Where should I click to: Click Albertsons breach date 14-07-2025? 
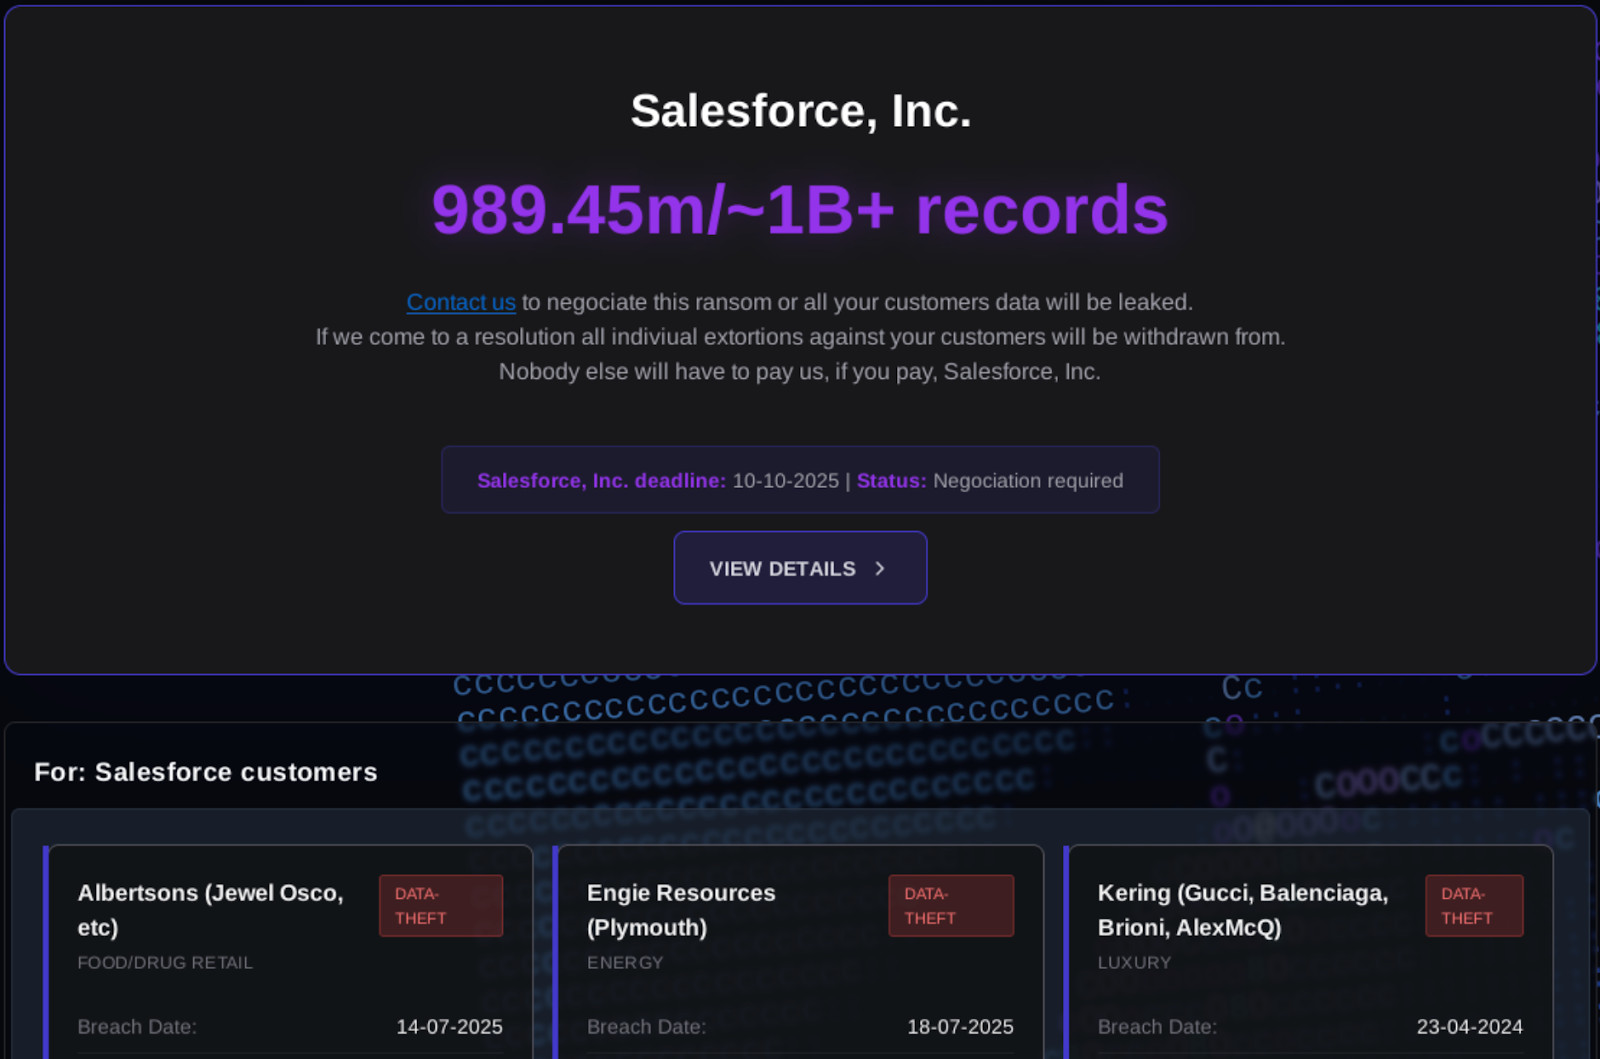coord(449,1027)
